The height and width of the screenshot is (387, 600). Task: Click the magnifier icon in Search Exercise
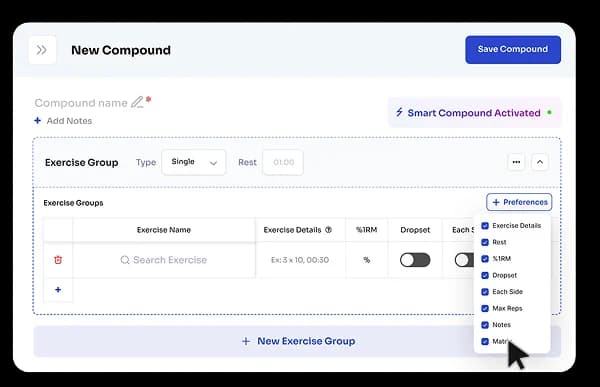pyautogui.click(x=125, y=260)
